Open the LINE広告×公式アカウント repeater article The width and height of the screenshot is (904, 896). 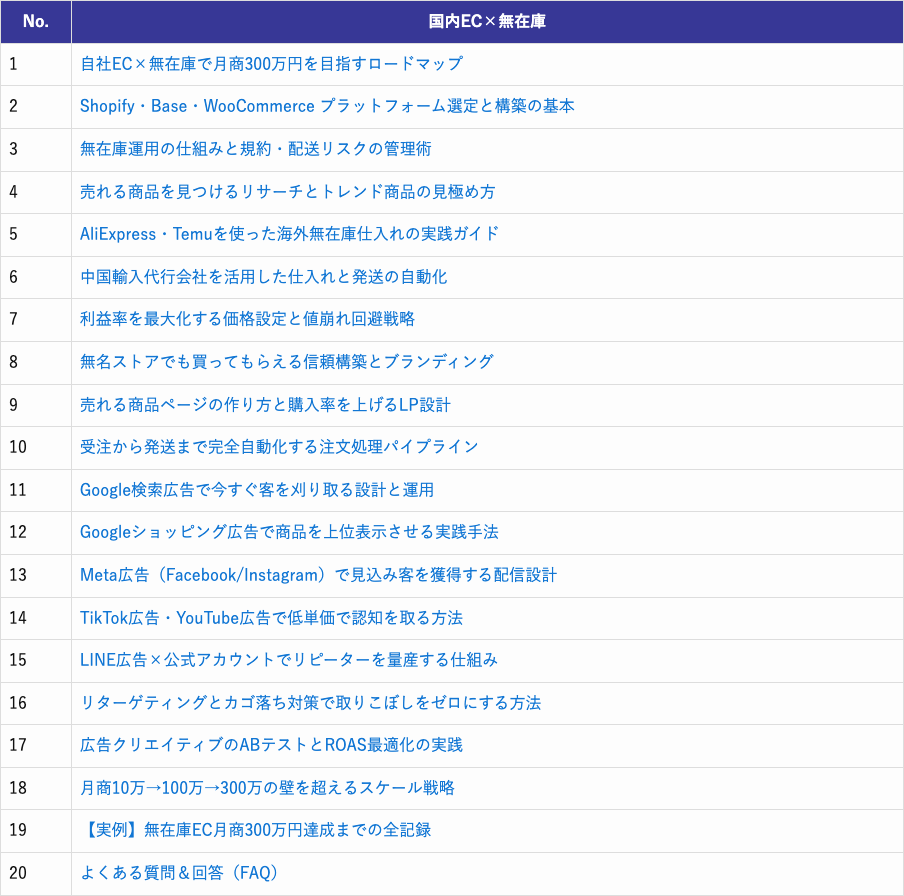pyautogui.click(x=282, y=661)
